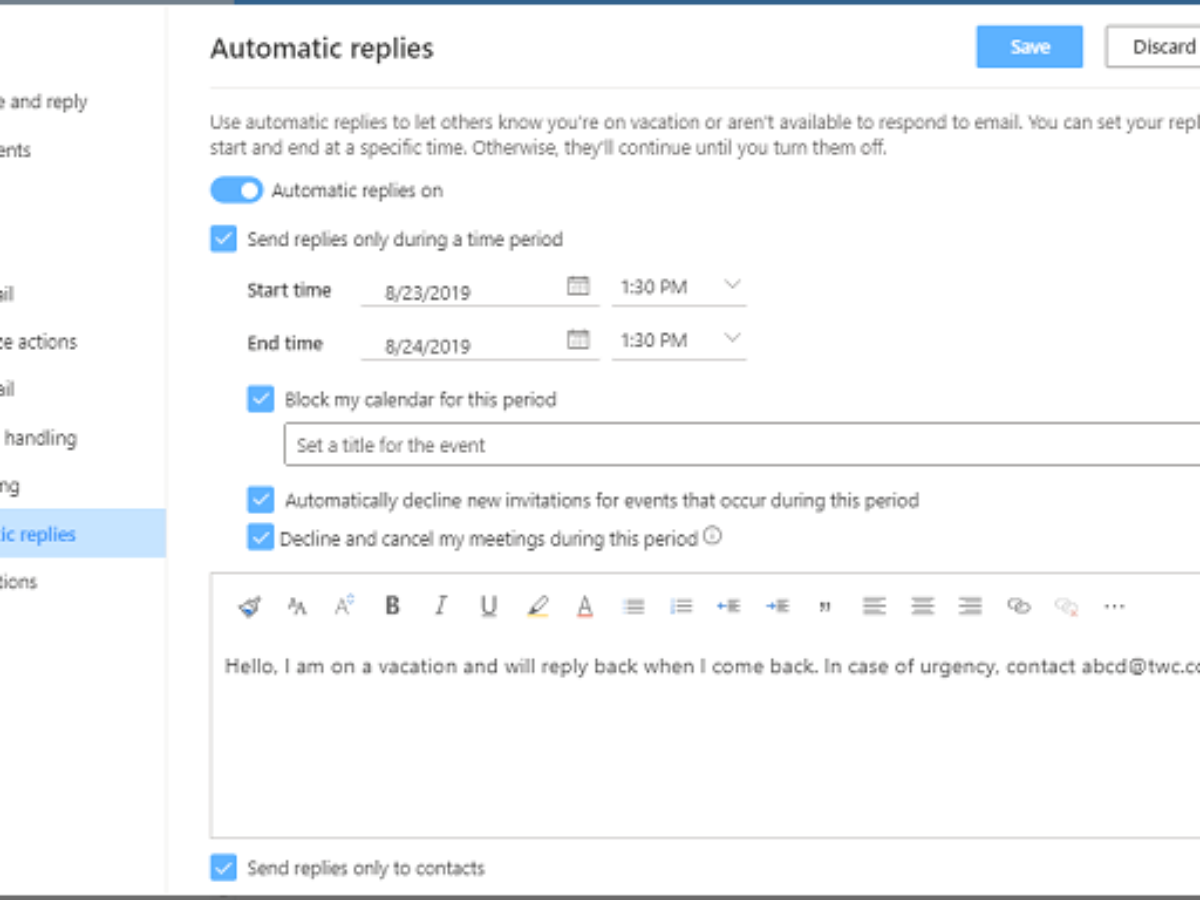
Task: Increase indent in reply editor
Action: click(777, 606)
